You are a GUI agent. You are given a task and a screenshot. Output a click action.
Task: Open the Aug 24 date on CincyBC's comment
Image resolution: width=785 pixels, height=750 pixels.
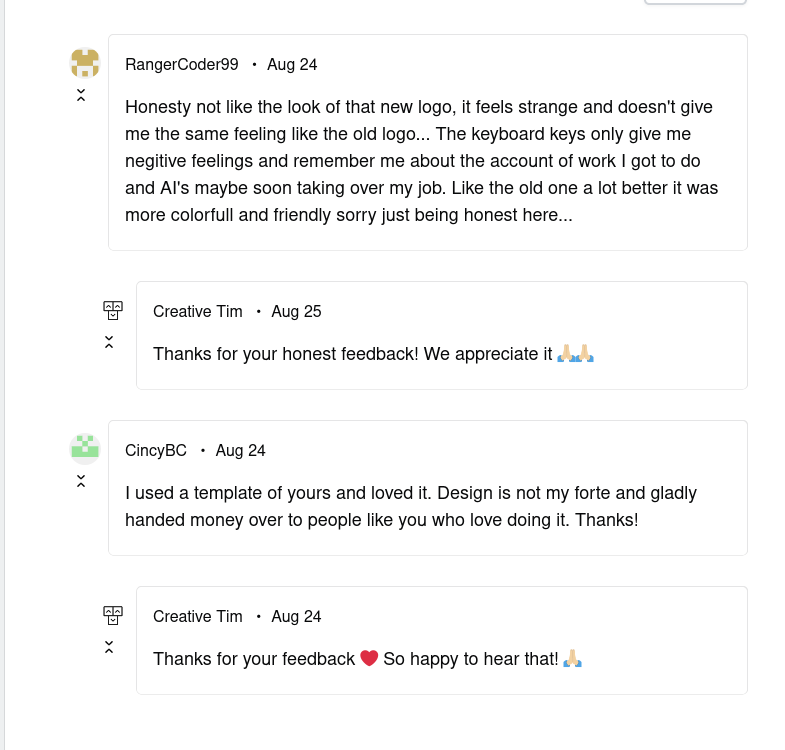point(241,450)
